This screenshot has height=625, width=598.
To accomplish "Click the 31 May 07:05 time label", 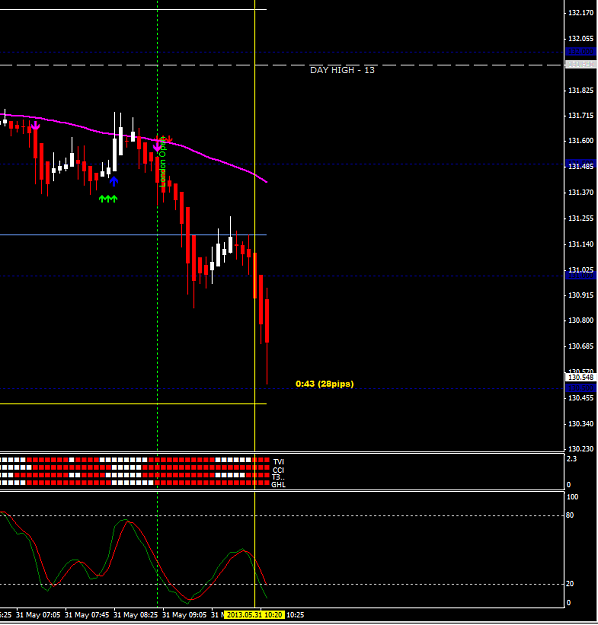I will 38,615.
